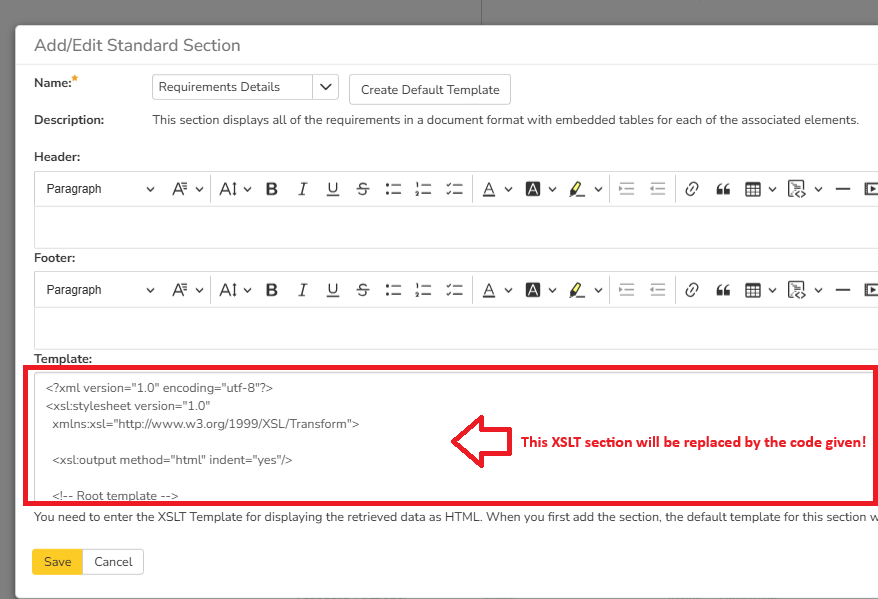This screenshot has width=878, height=599.
Task: Open the font family menu in the Footer toolbar
Action: click(187, 290)
